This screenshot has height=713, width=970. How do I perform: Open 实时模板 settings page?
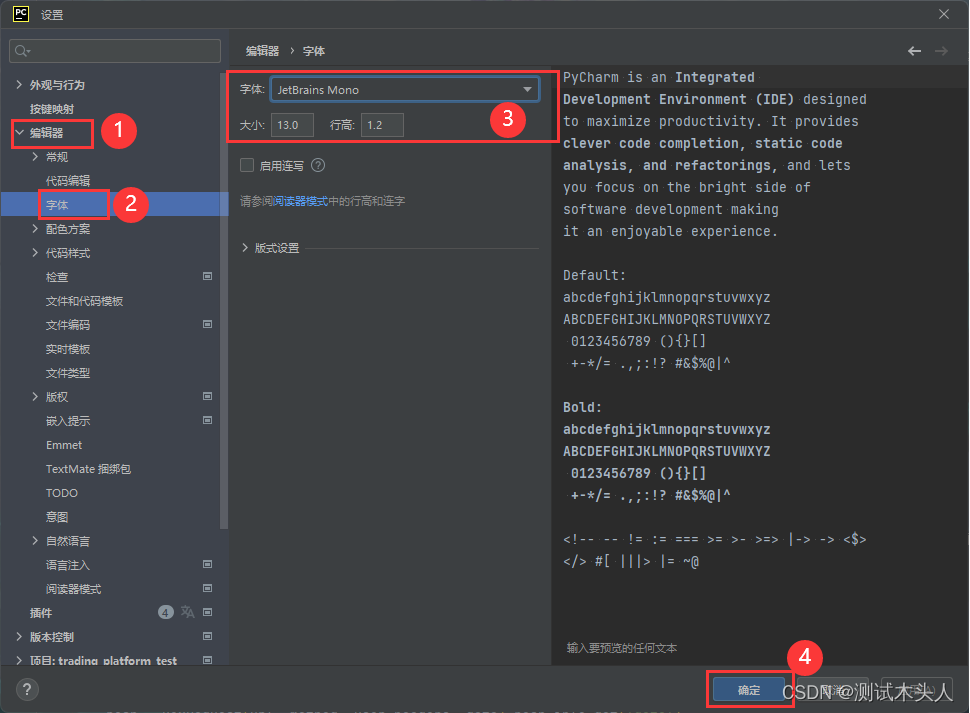[x=68, y=349]
